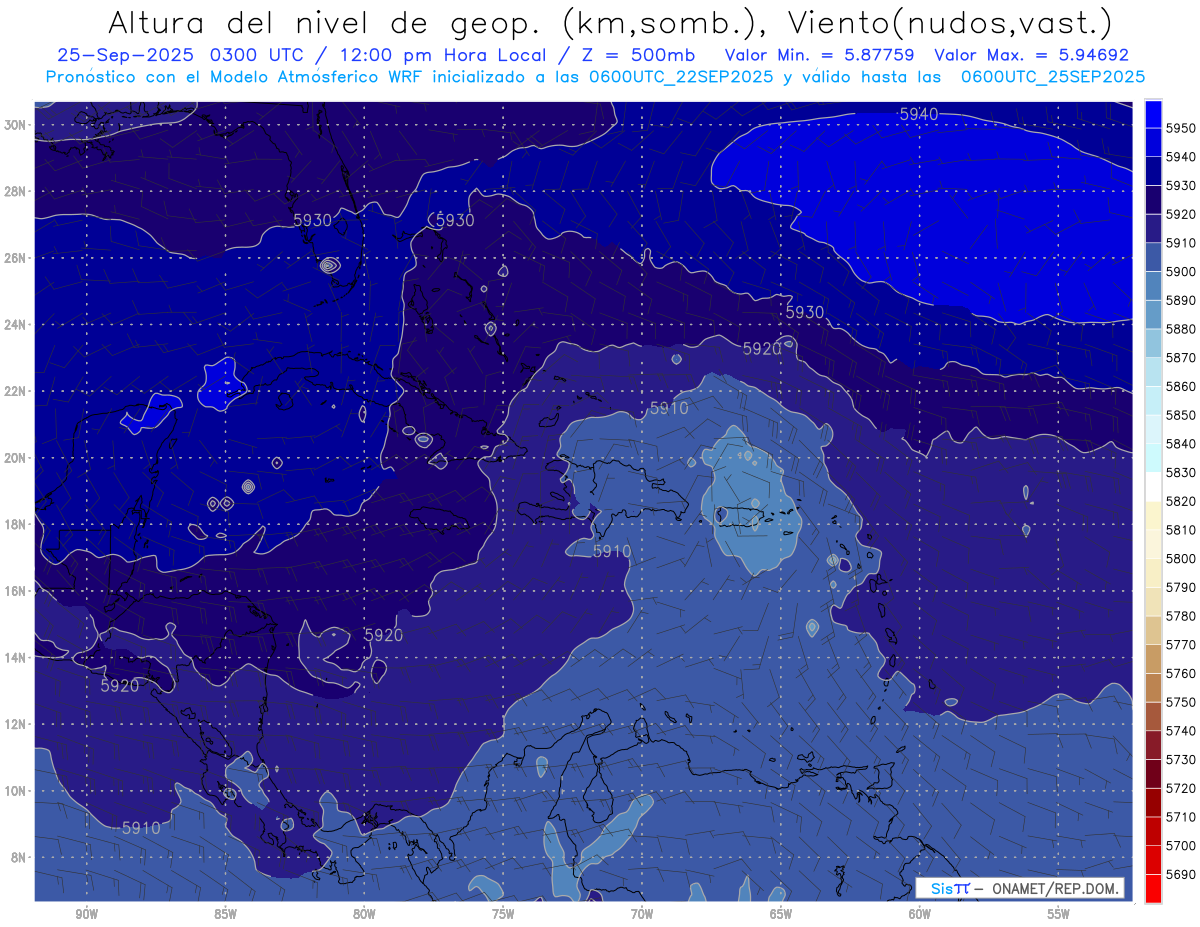Image resolution: width=1200 pixels, height=927 pixels.
Task: Click the 70W longitude axis label
Action: [x=641, y=914]
